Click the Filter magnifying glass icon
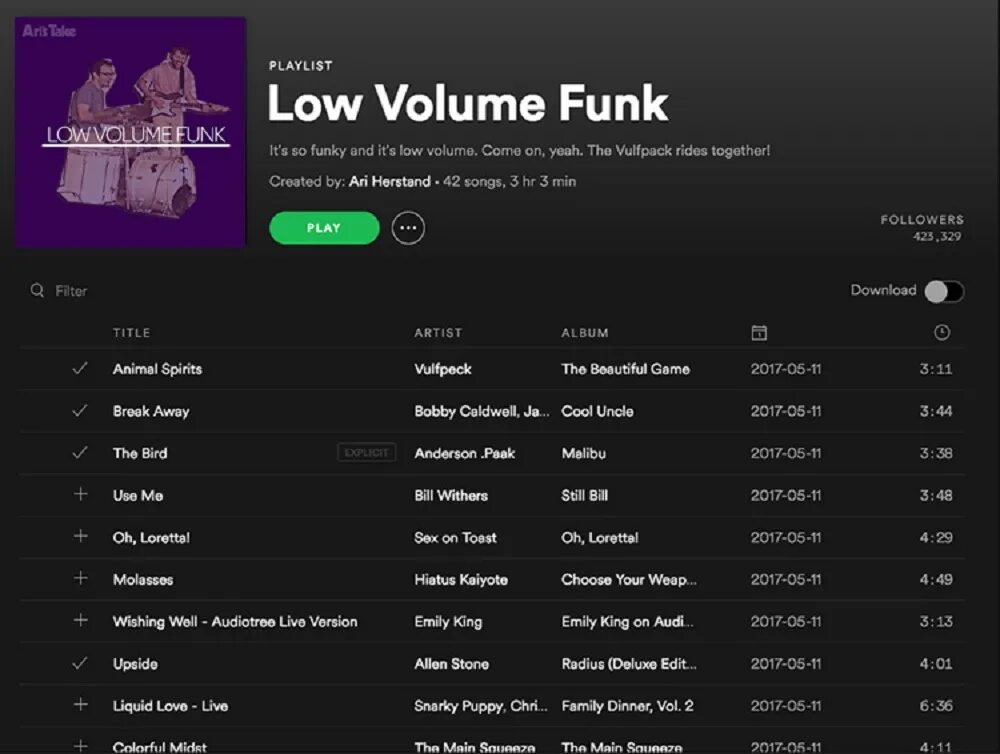Viewport: 1000px width, 754px height. 38,291
